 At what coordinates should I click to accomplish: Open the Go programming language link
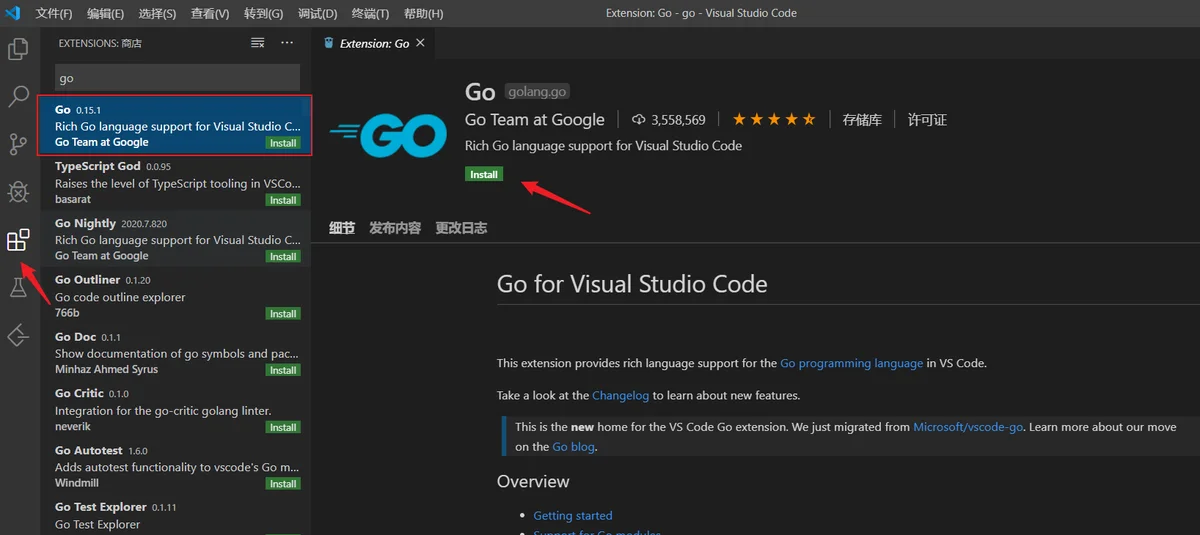point(852,363)
